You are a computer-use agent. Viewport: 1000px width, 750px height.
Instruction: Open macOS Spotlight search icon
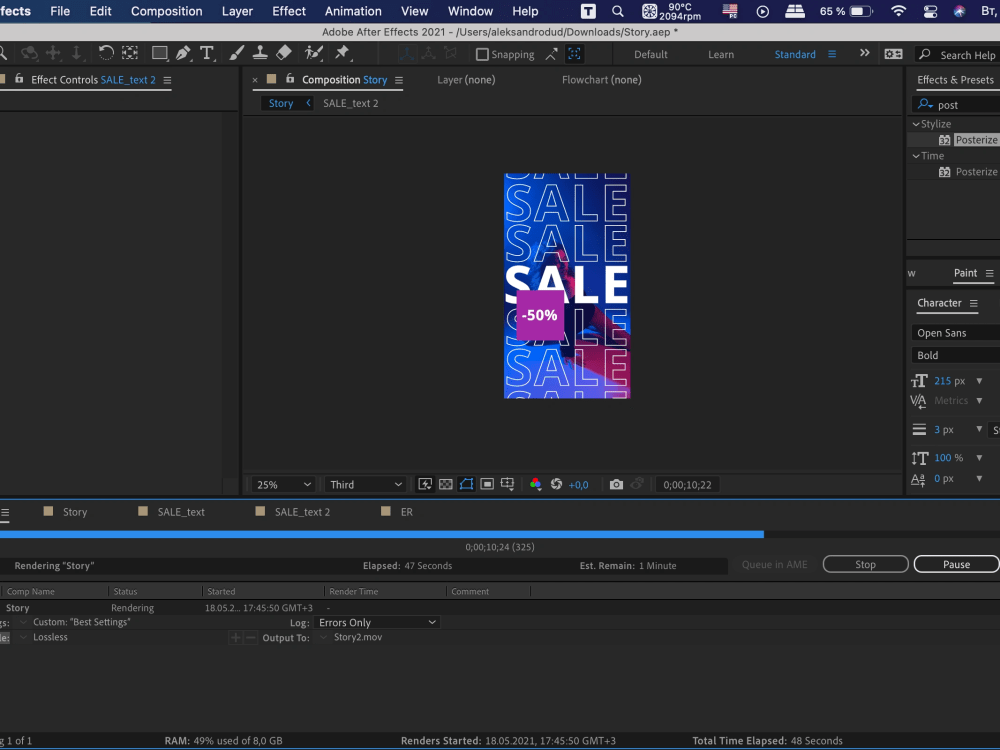click(x=617, y=11)
